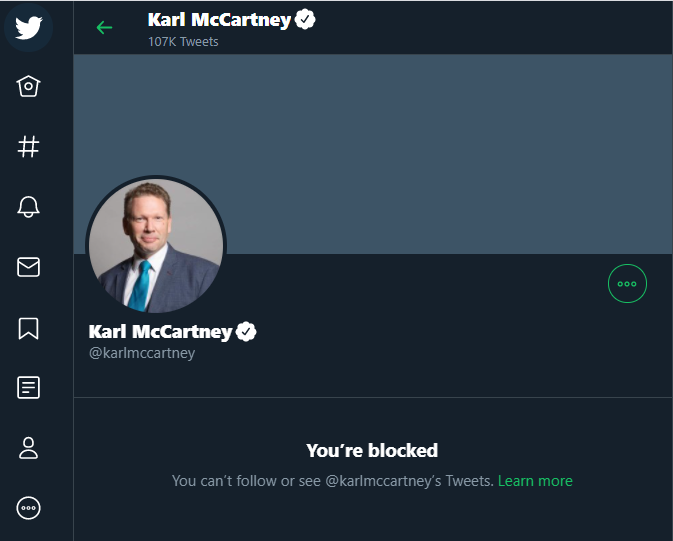The image size is (673, 541).
Task: Click the verified badge in the top bar
Action: 305,19
